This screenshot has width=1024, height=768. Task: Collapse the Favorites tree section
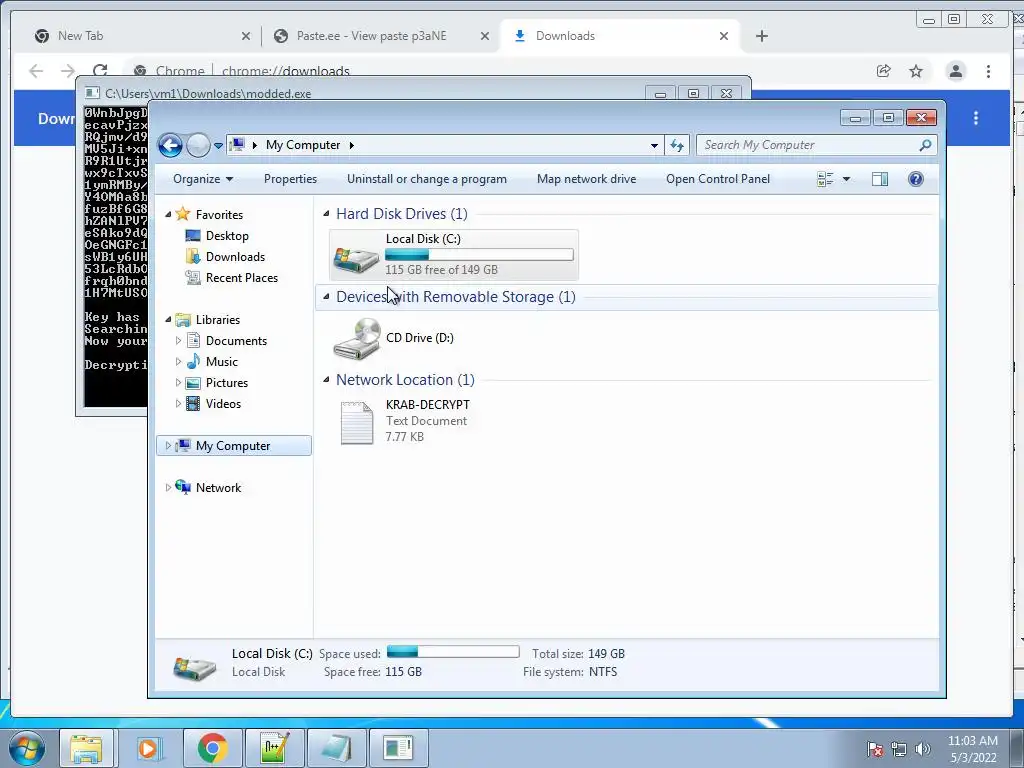pos(168,214)
